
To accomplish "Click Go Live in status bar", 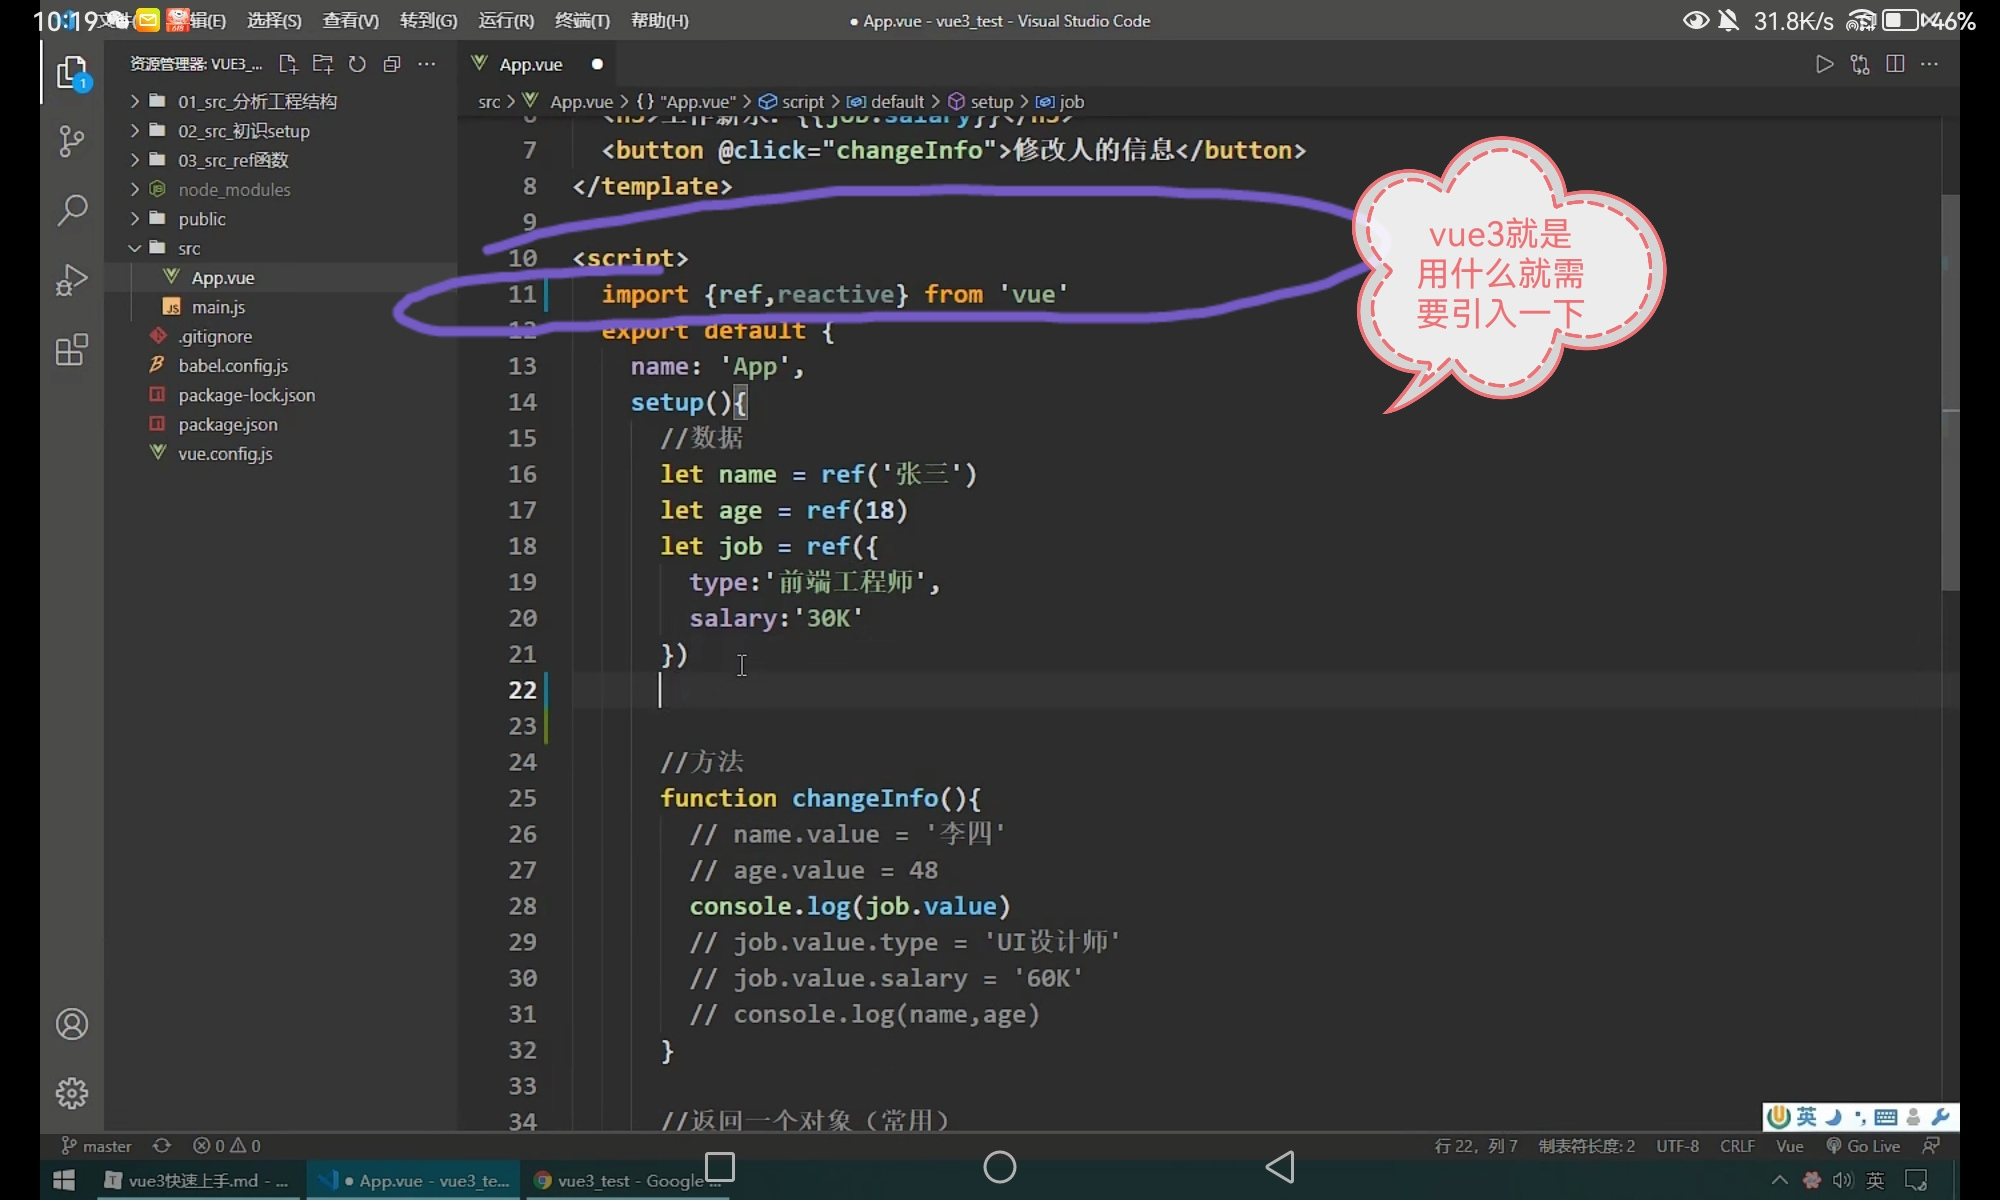I will [1863, 1146].
